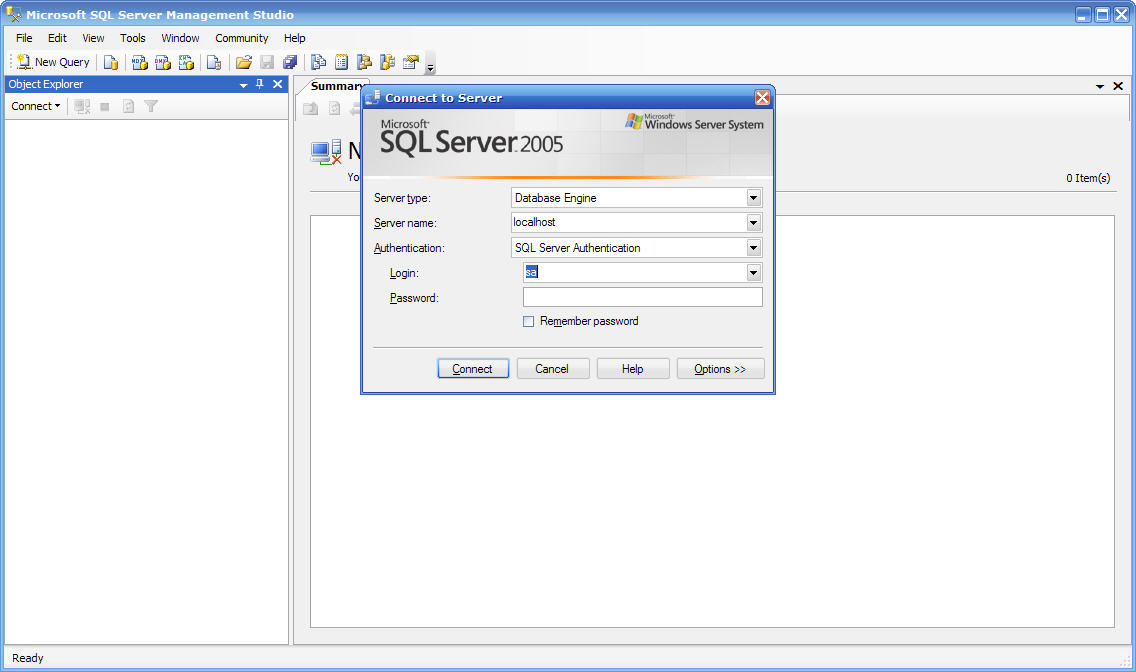Enable the Remember password checkbox

(529, 322)
